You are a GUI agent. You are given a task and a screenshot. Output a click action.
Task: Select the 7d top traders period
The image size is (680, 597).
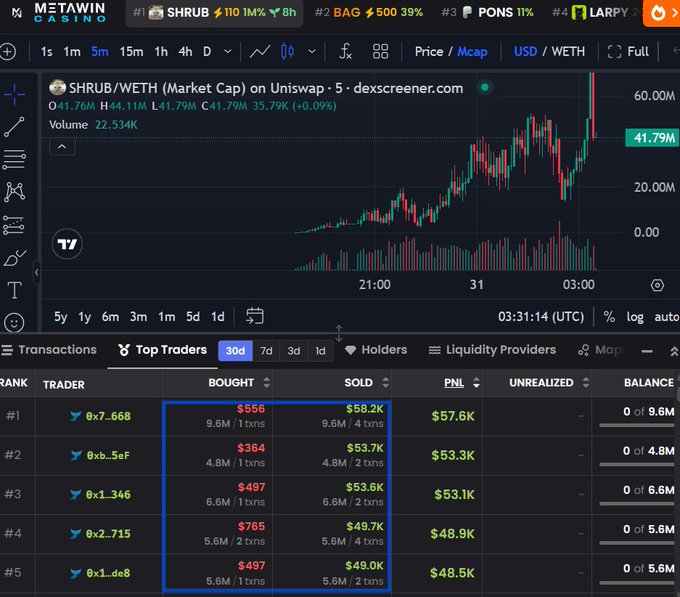click(266, 351)
